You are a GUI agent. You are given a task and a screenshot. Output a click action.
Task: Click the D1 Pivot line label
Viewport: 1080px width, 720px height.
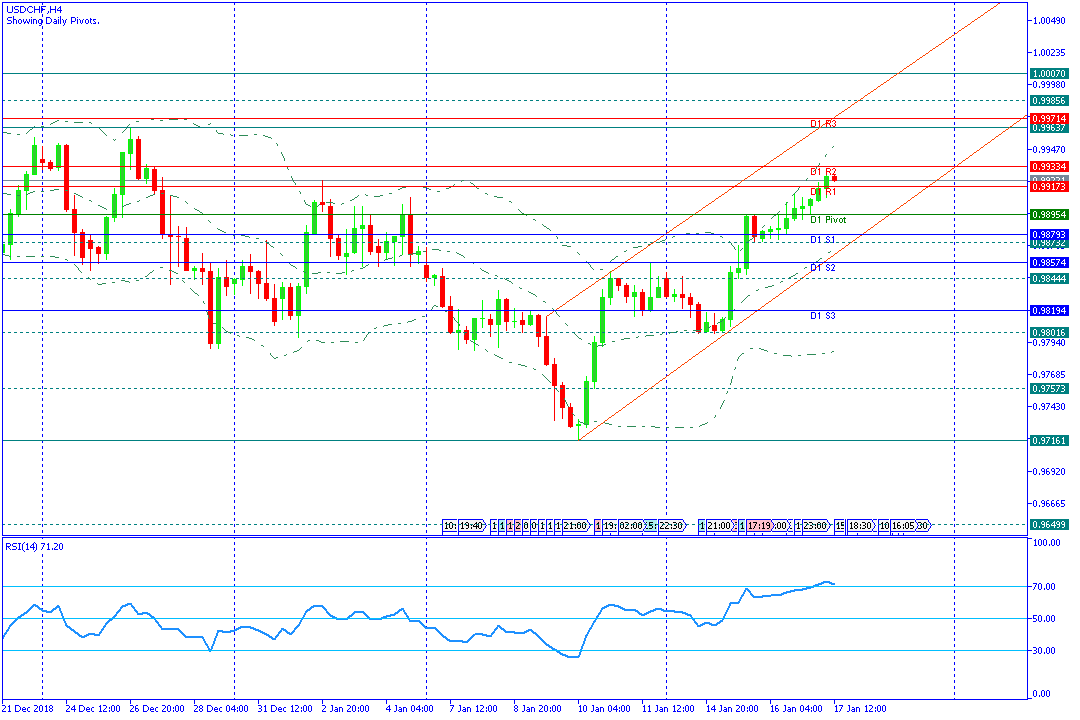click(x=828, y=220)
